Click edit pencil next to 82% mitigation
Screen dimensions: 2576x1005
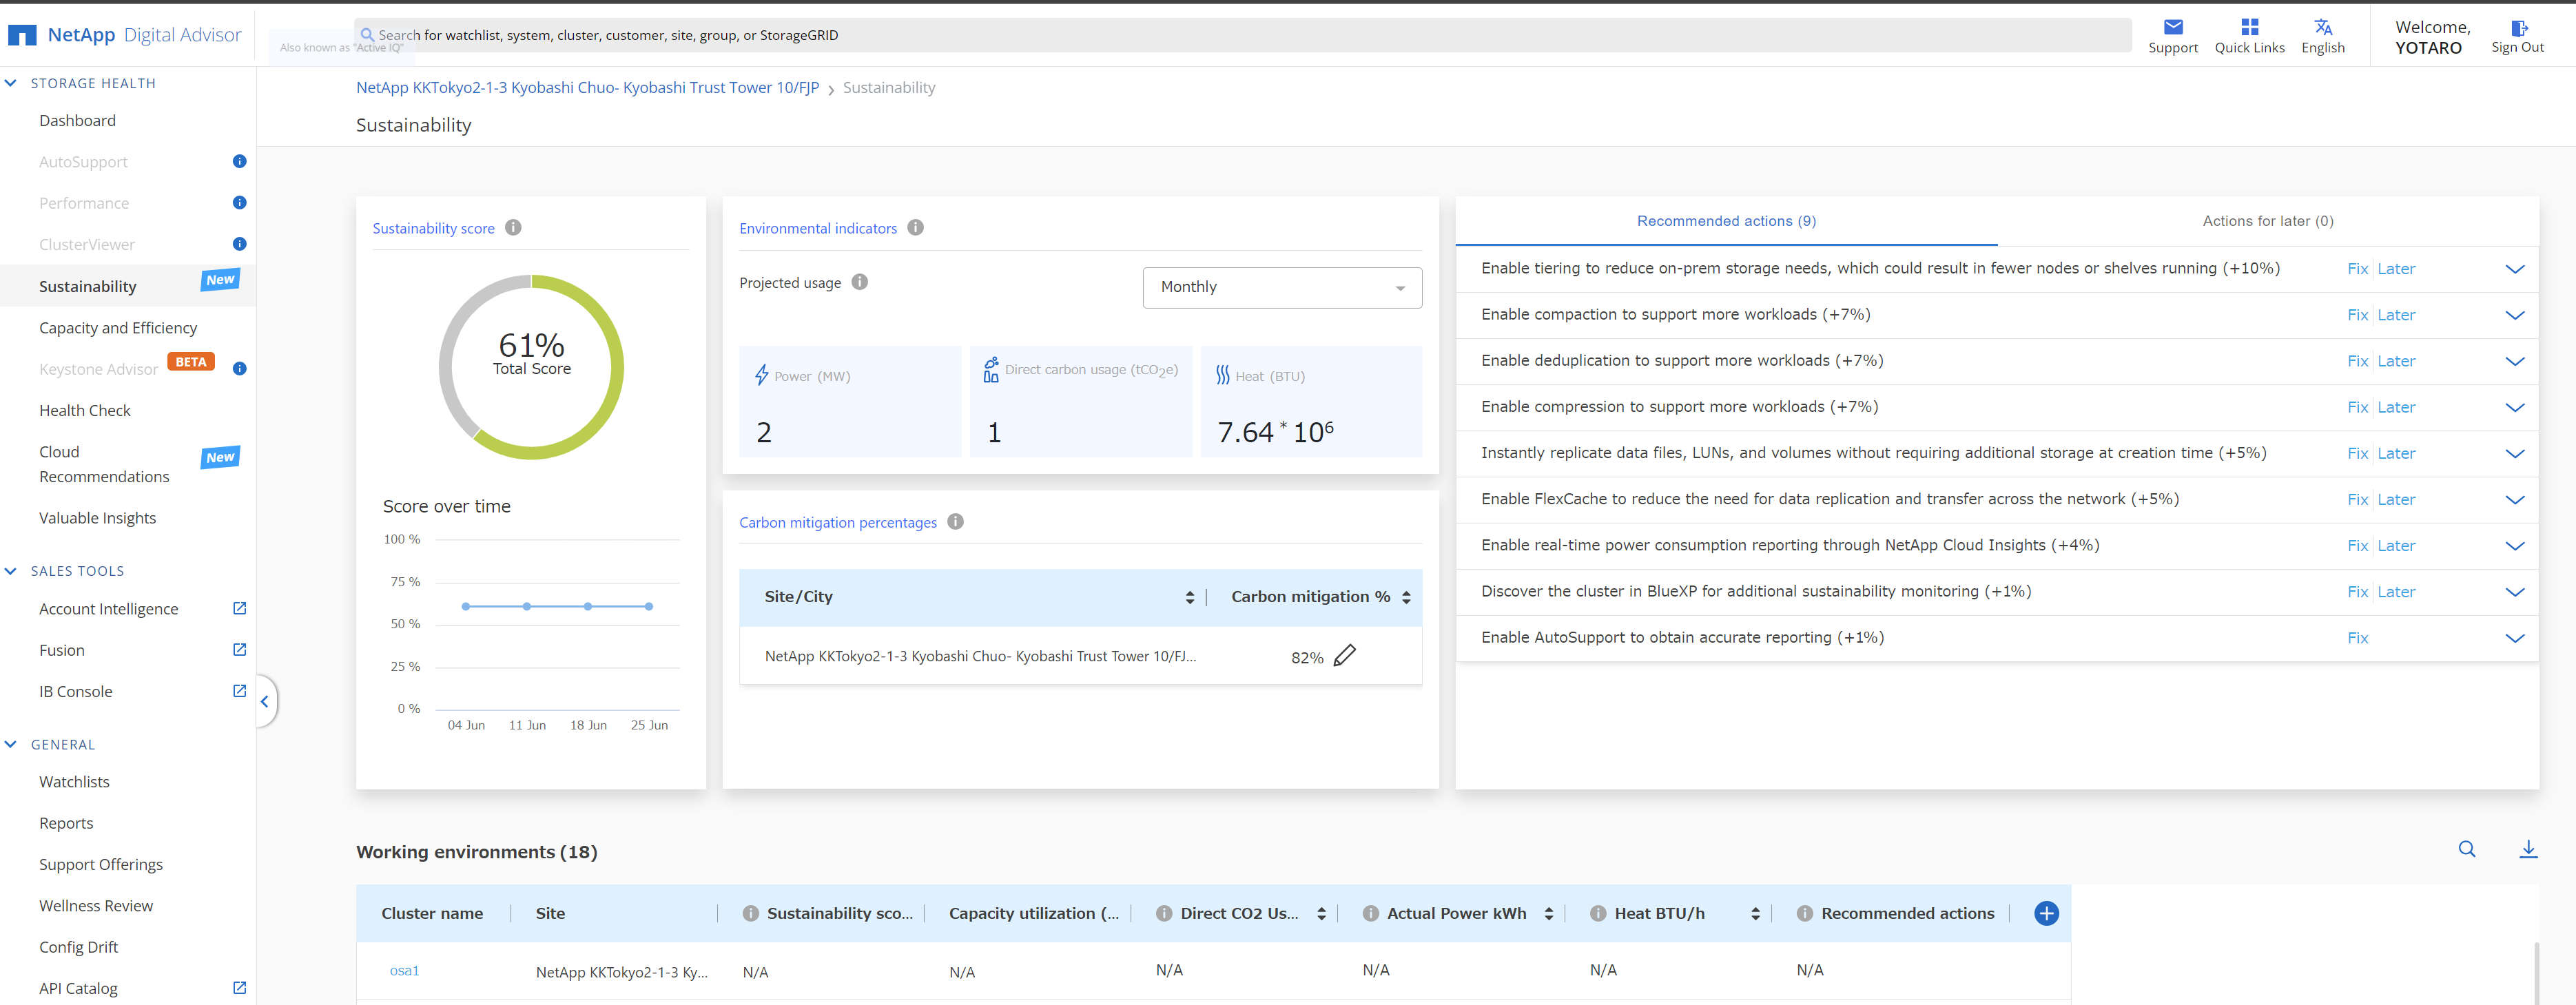(1345, 655)
